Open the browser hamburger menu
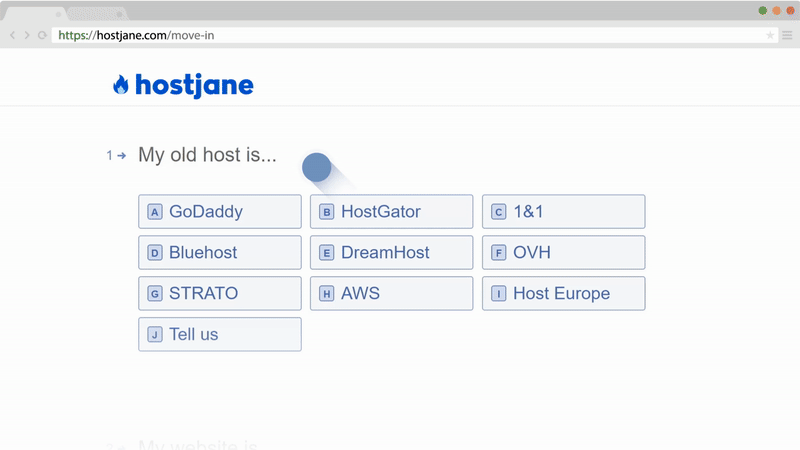 click(x=787, y=35)
